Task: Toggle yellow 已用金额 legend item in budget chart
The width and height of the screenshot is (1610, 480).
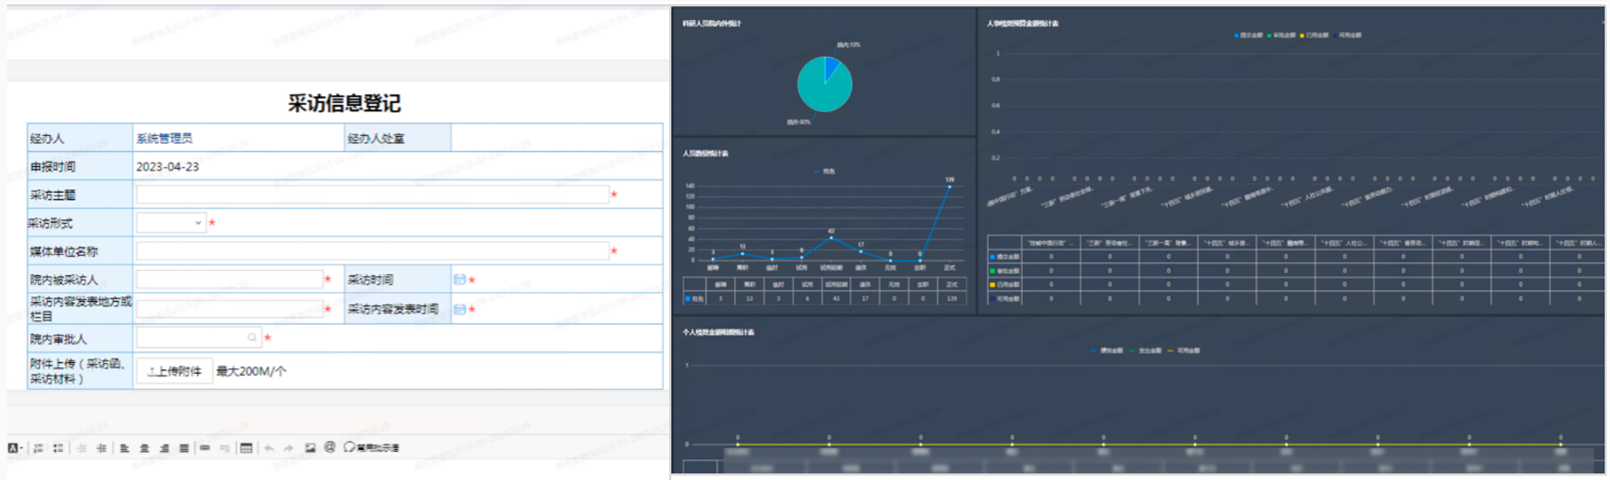Action: 1315,35
